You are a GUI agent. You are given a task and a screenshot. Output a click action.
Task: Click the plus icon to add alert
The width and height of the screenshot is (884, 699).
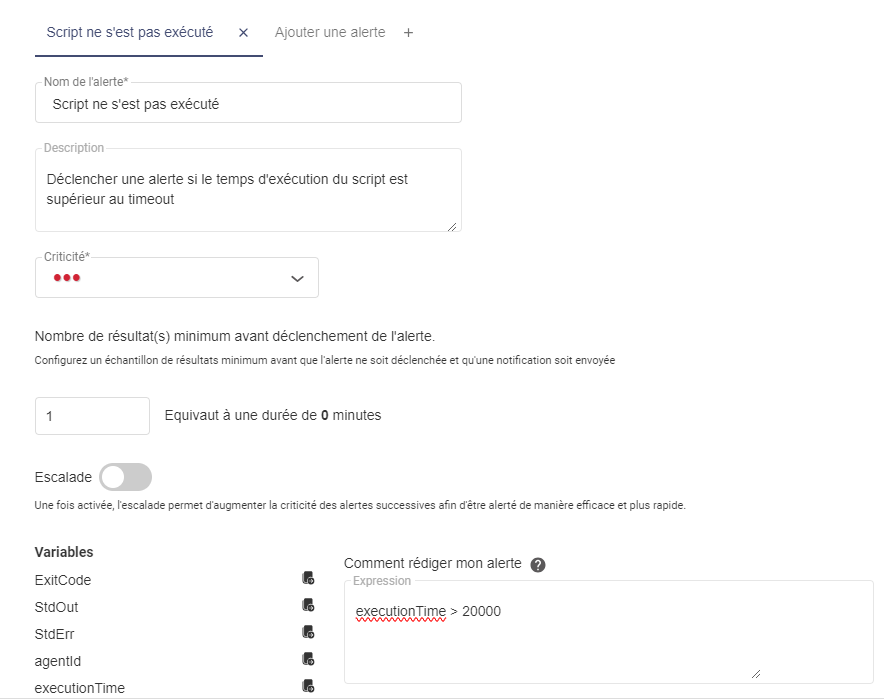click(409, 33)
